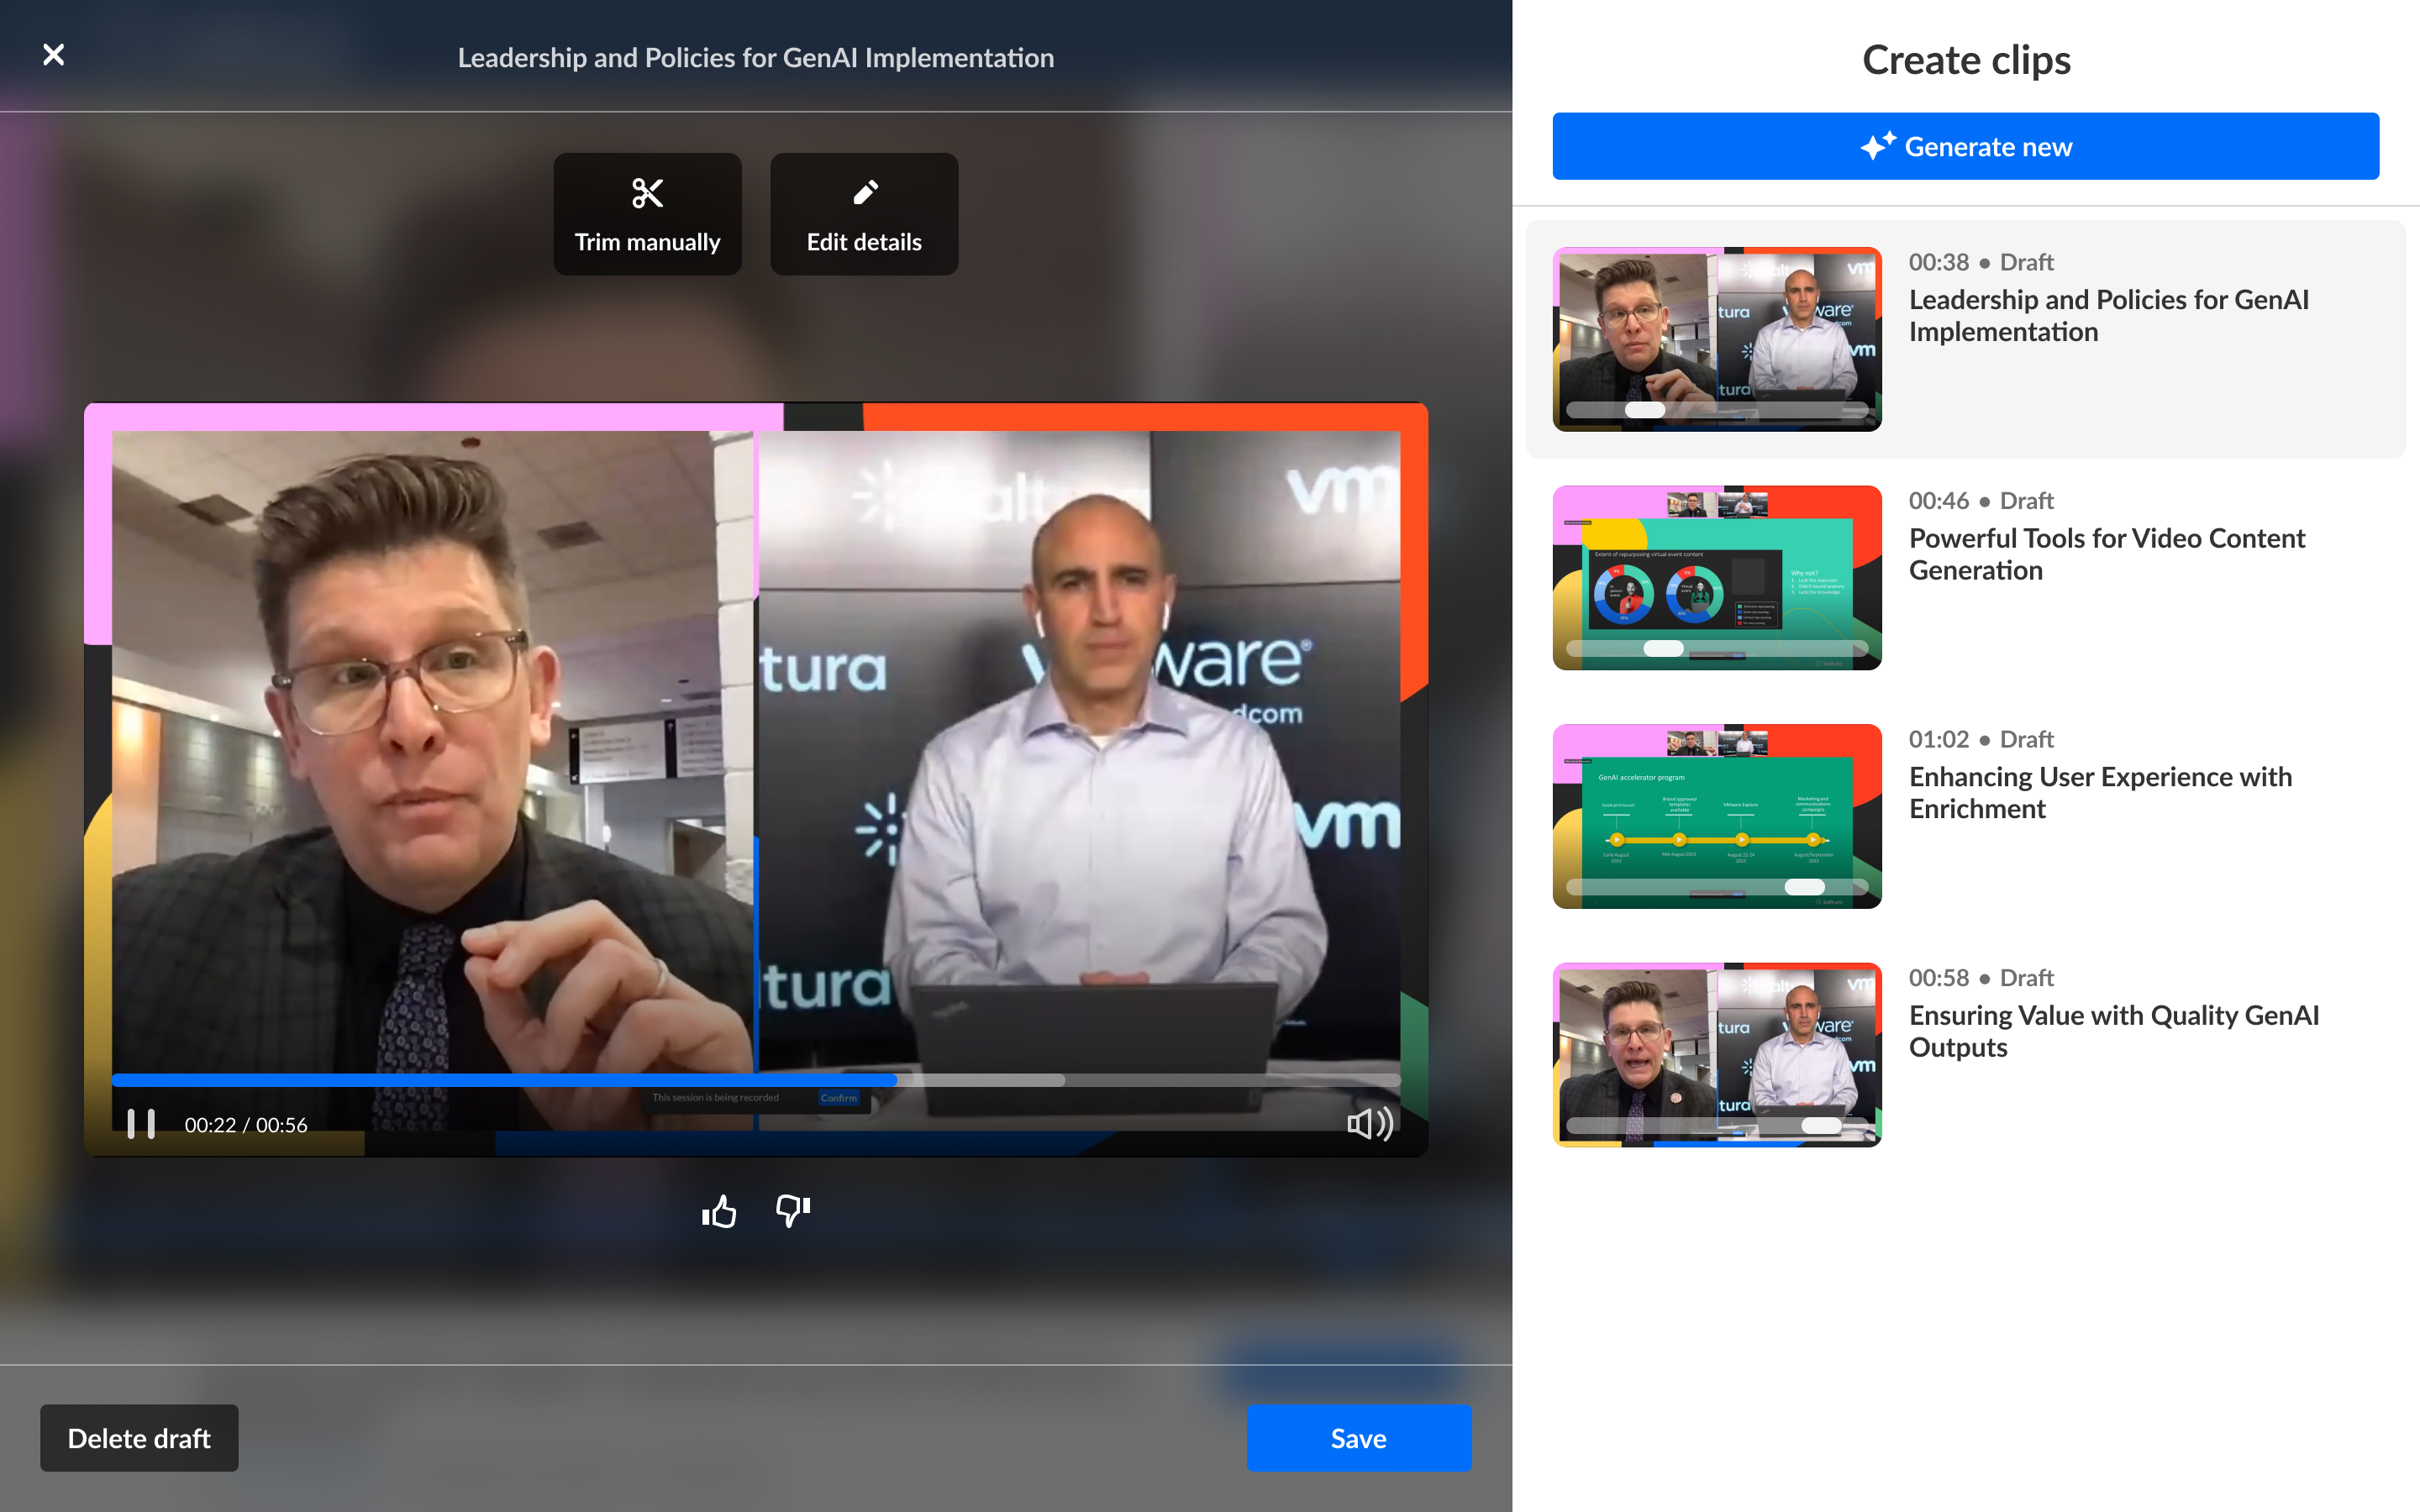Click the 00:22 / 00:56 time display
The width and height of the screenshot is (2420, 1512).
tap(246, 1125)
